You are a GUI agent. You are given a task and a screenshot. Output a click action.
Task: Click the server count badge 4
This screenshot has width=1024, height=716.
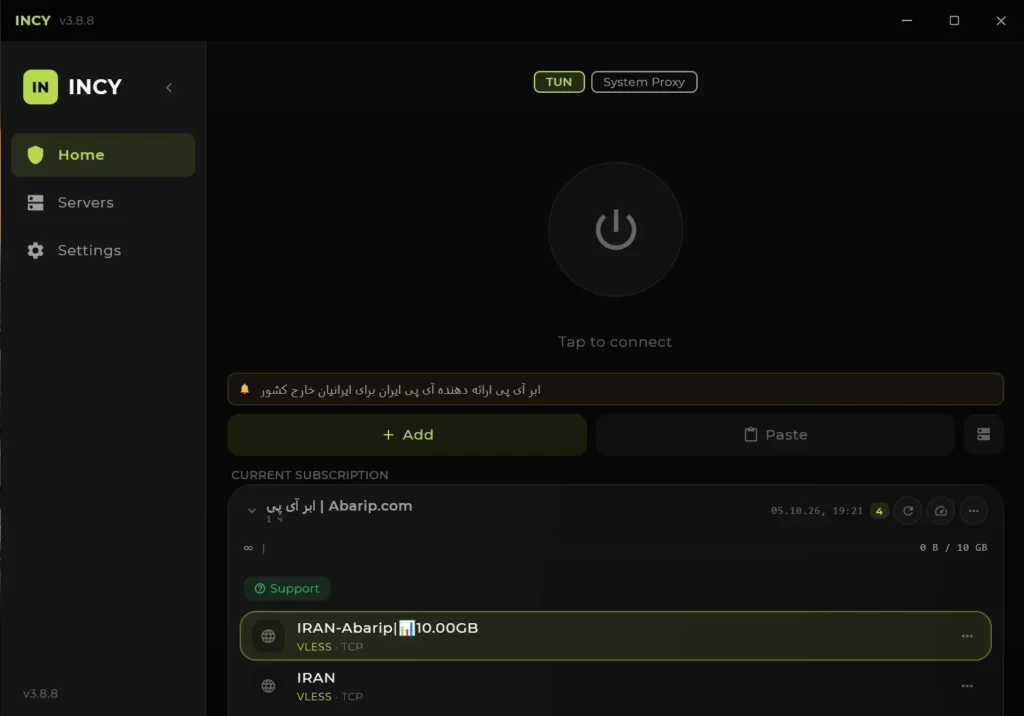[879, 511]
